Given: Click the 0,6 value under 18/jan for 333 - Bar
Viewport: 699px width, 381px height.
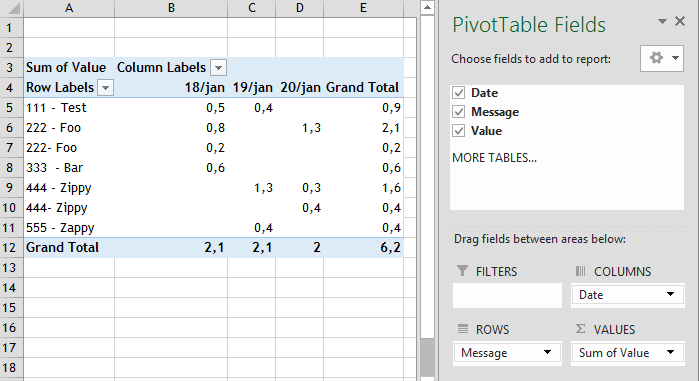Looking at the screenshot, I should [171, 168].
